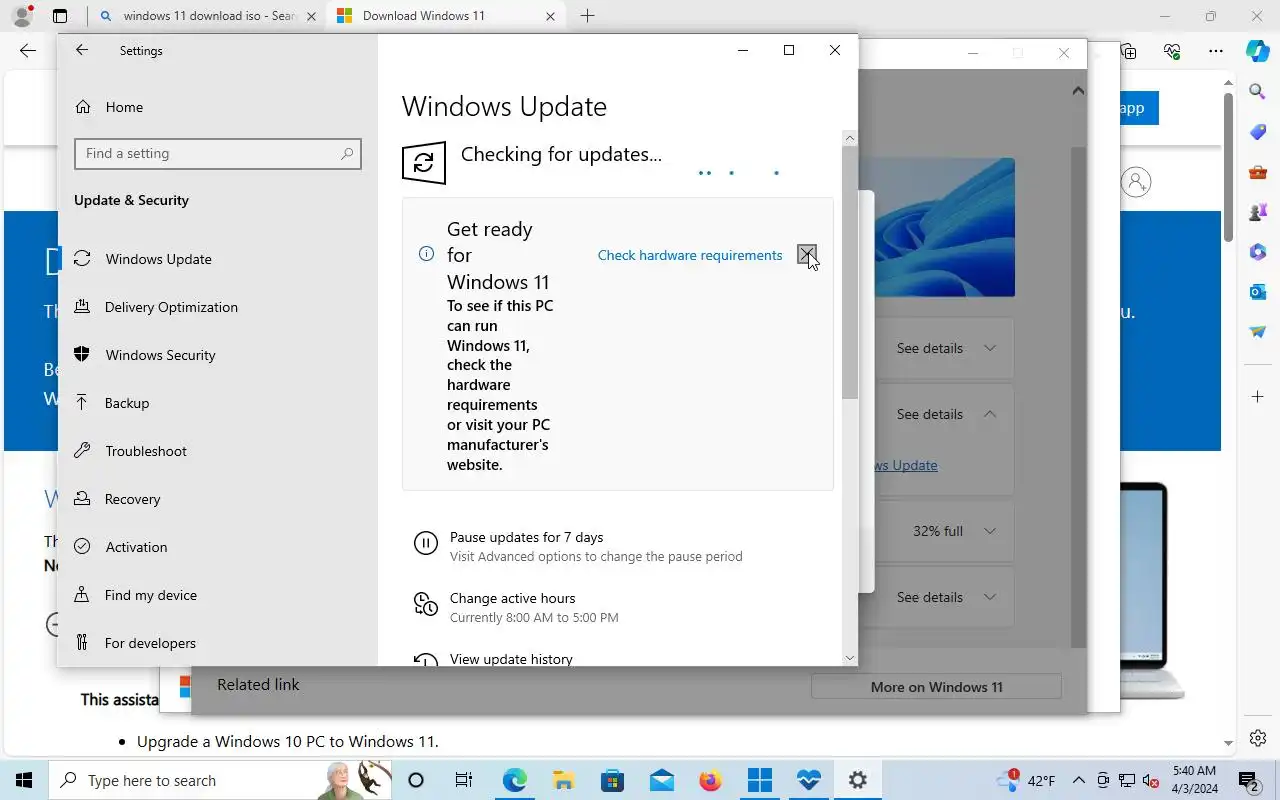This screenshot has height=800, width=1280.
Task: Click More on Windows 11 button
Action: coord(936,687)
